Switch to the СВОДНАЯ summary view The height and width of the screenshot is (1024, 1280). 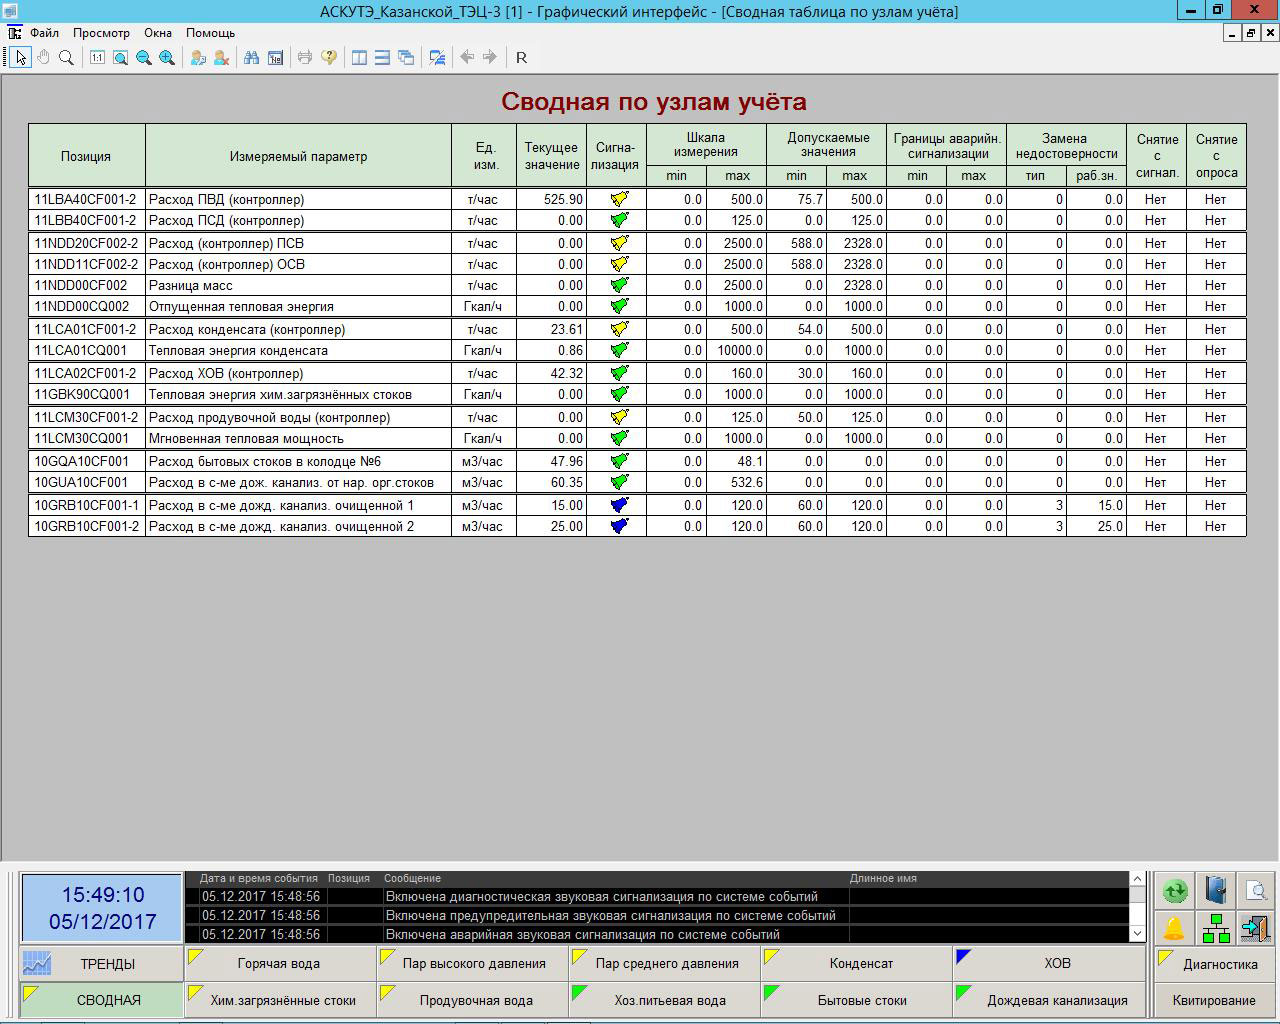click(x=101, y=1000)
